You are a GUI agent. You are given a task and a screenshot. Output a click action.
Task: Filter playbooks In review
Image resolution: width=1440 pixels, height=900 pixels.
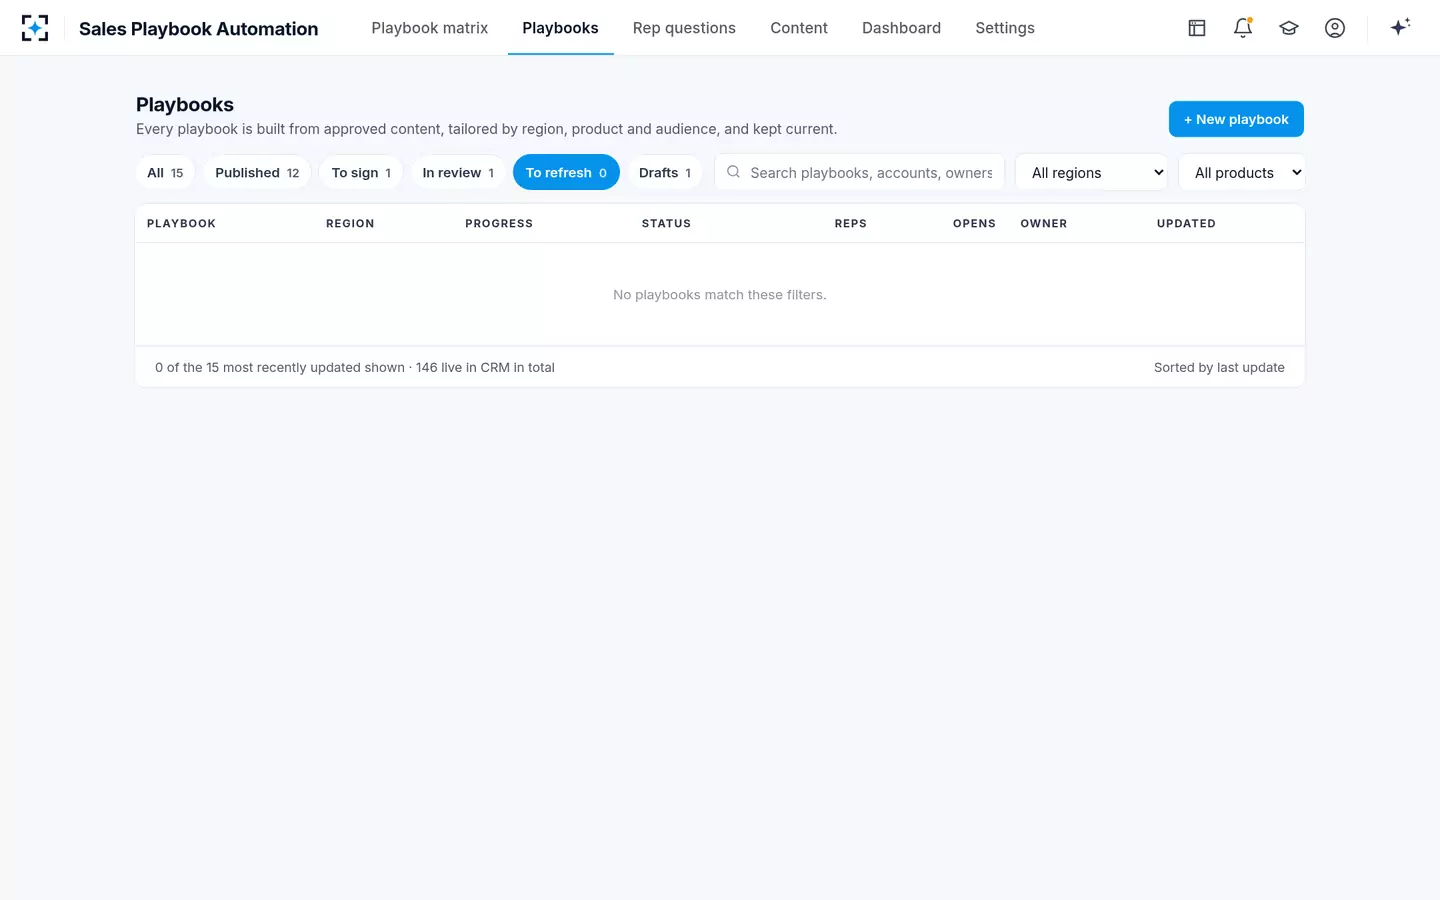click(458, 172)
